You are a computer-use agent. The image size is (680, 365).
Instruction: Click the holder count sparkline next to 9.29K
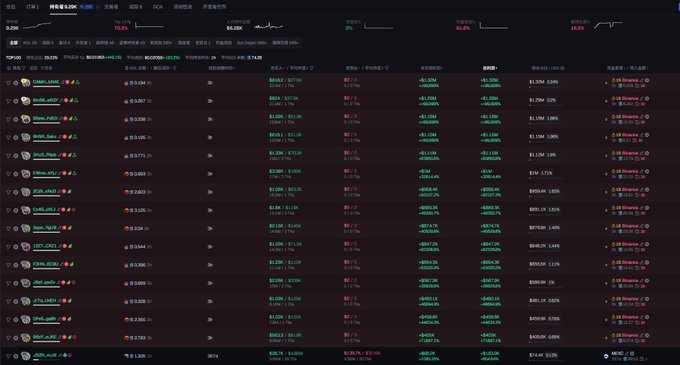click(x=37, y=26)
